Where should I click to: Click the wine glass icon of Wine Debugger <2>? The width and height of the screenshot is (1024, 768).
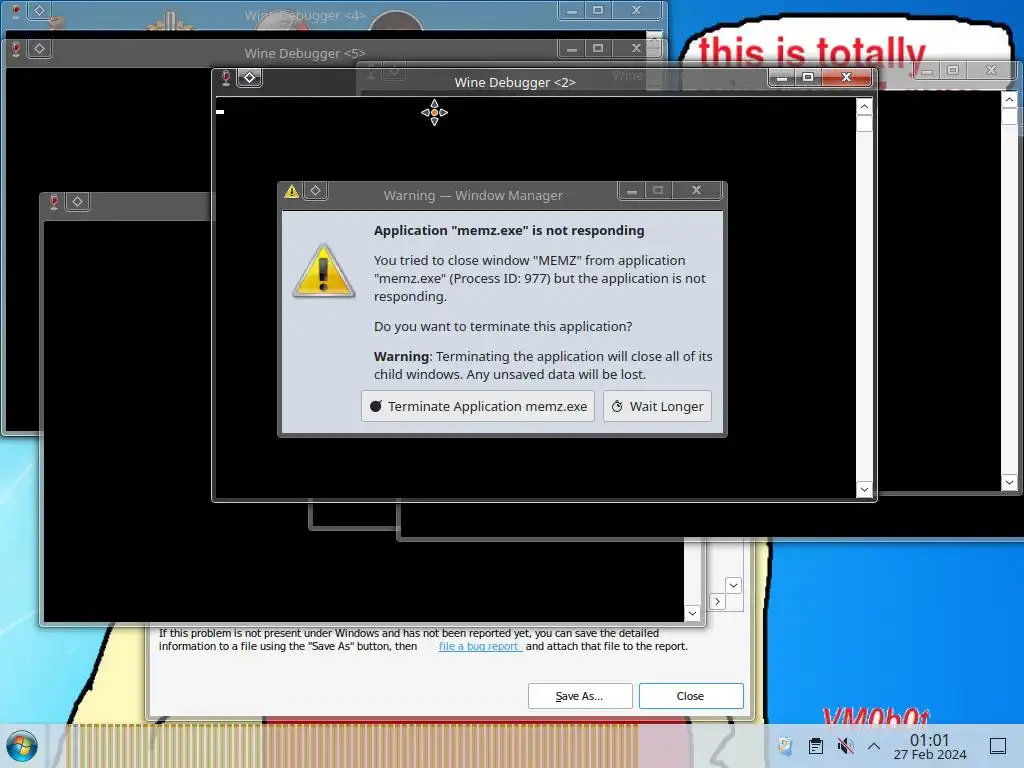click(x=225, y=78)
